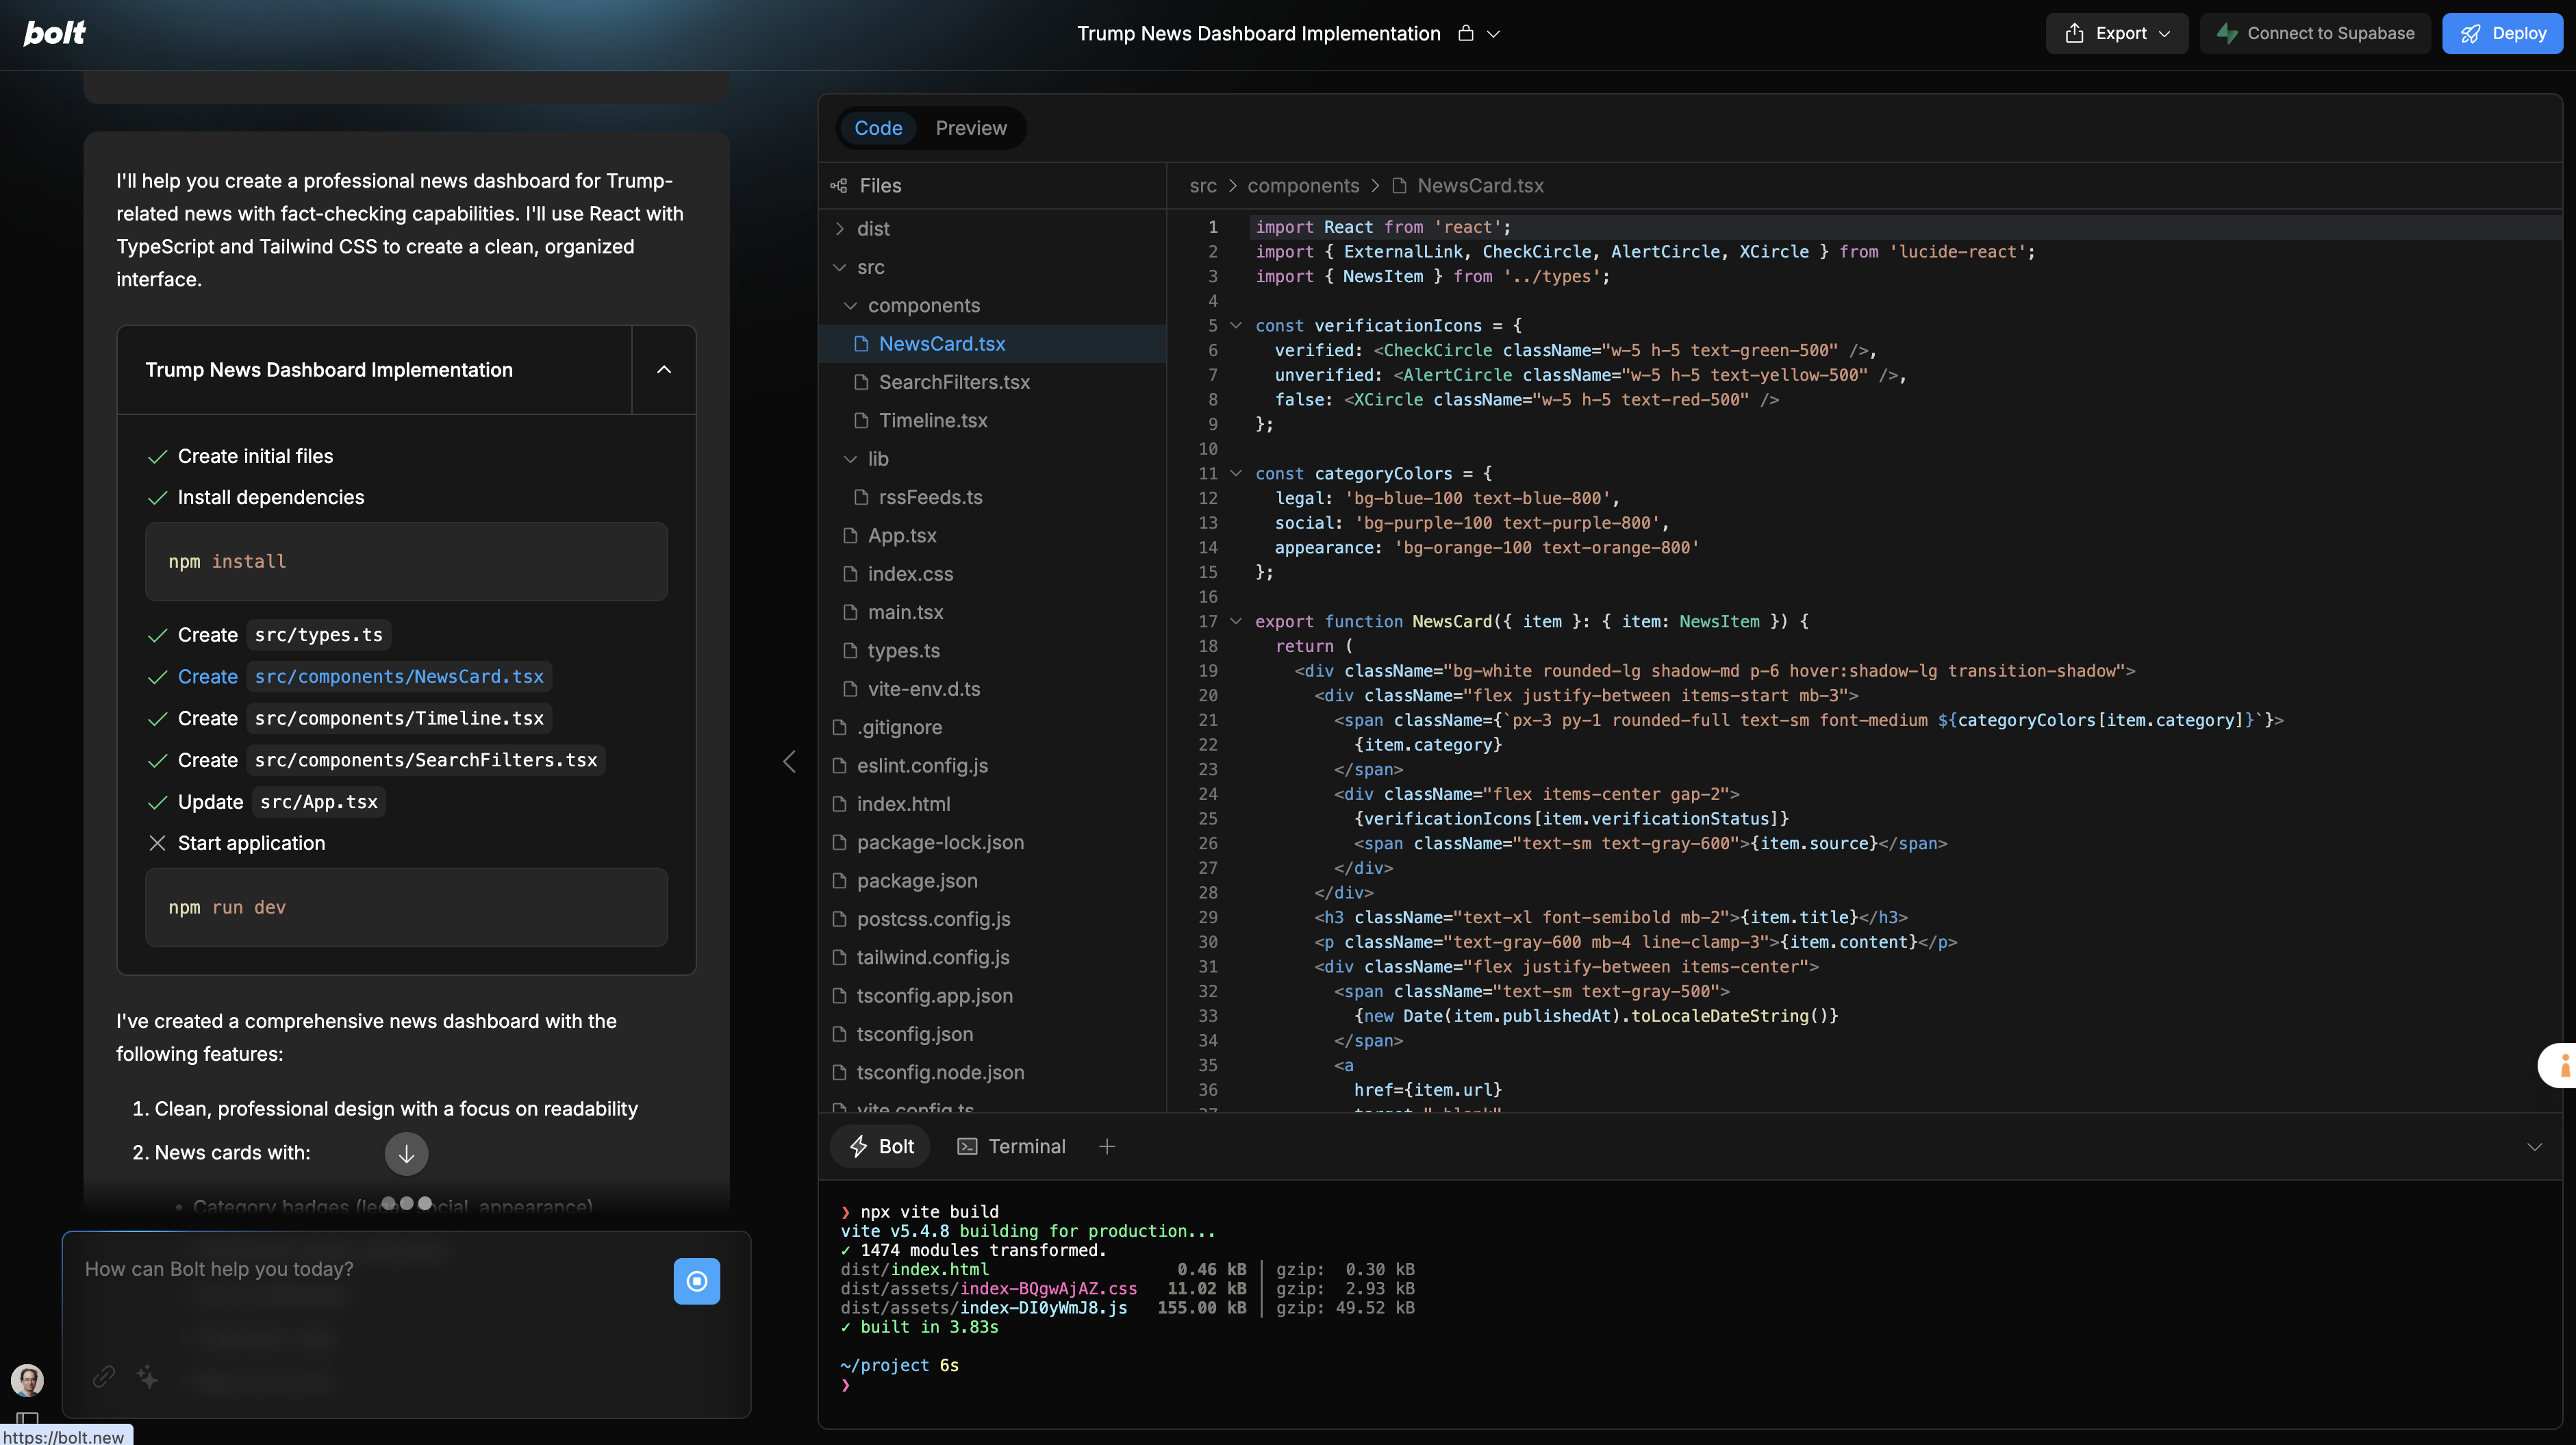The width and height of the screenshot is (2576, 1445).
Task: Click the src/components/NewsCard.tsx step link
Action: tap(399, 677)
